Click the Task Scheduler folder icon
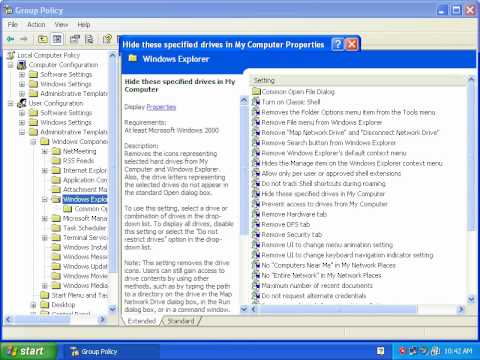480x360 pixels. click(x=56, y=228)
